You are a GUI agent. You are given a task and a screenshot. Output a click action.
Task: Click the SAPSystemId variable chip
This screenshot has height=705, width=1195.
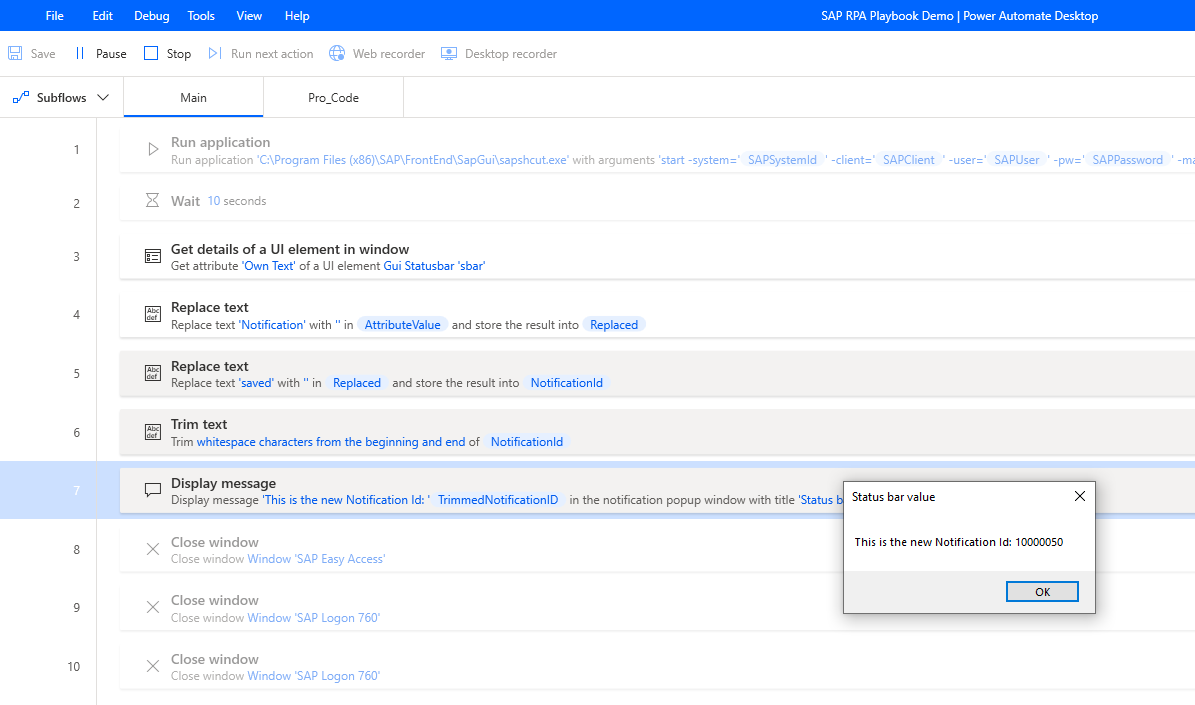(782, 160)
